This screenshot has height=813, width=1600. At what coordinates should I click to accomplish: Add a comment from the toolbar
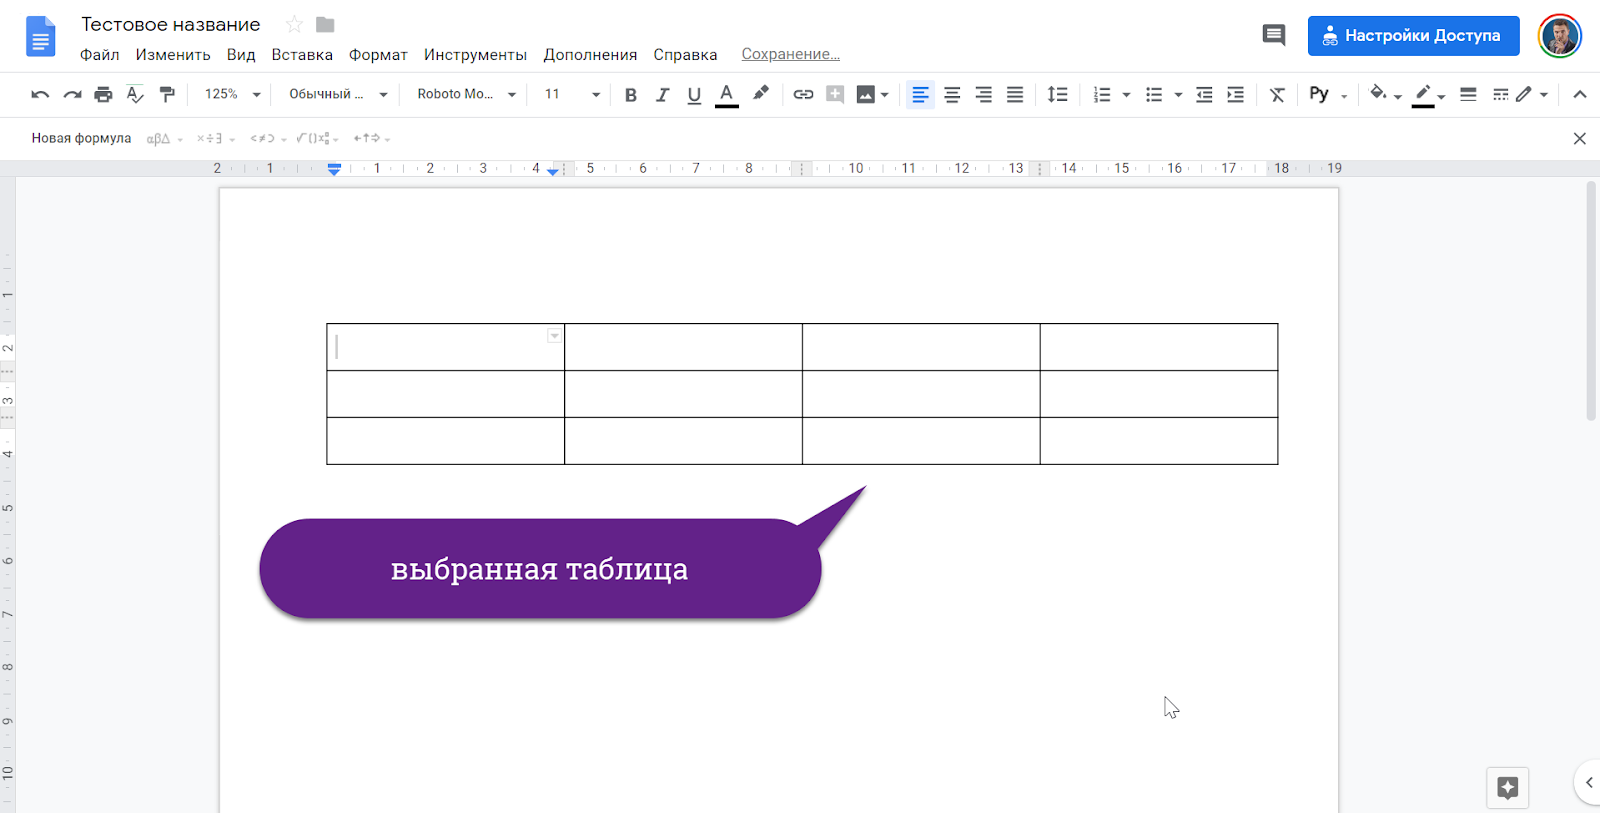835,94
